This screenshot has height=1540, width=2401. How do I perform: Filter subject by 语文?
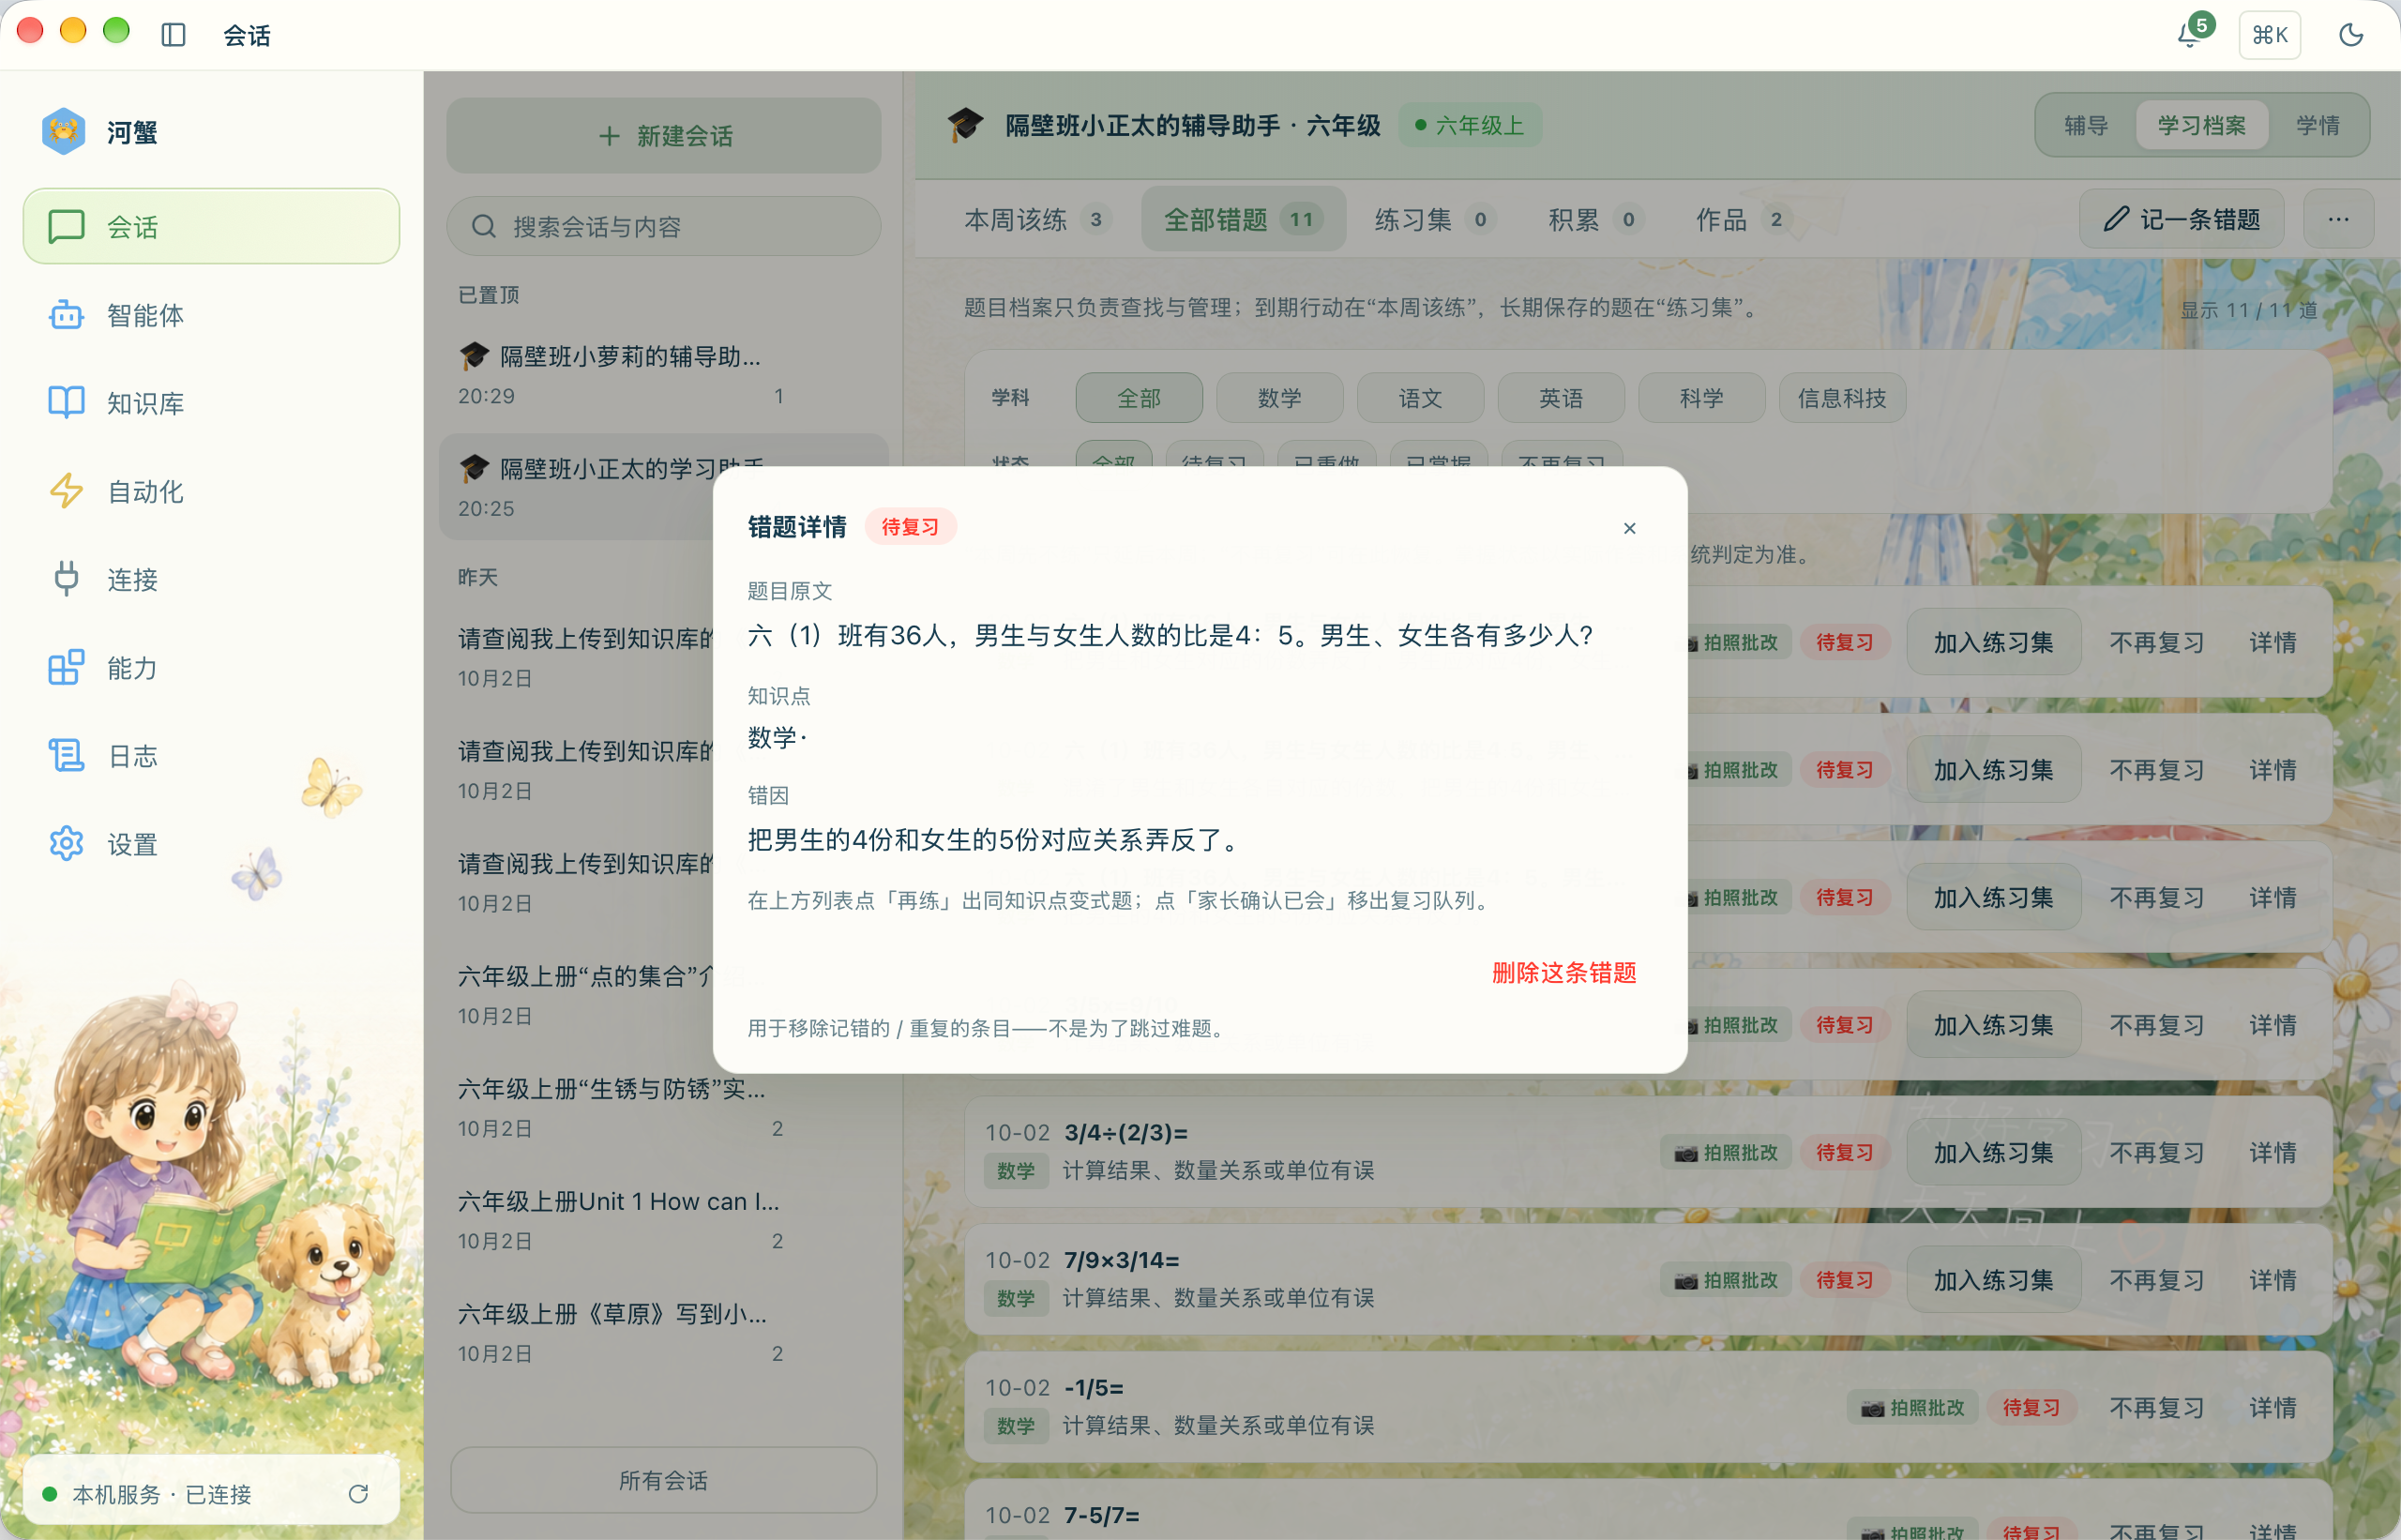[1420, 398]
